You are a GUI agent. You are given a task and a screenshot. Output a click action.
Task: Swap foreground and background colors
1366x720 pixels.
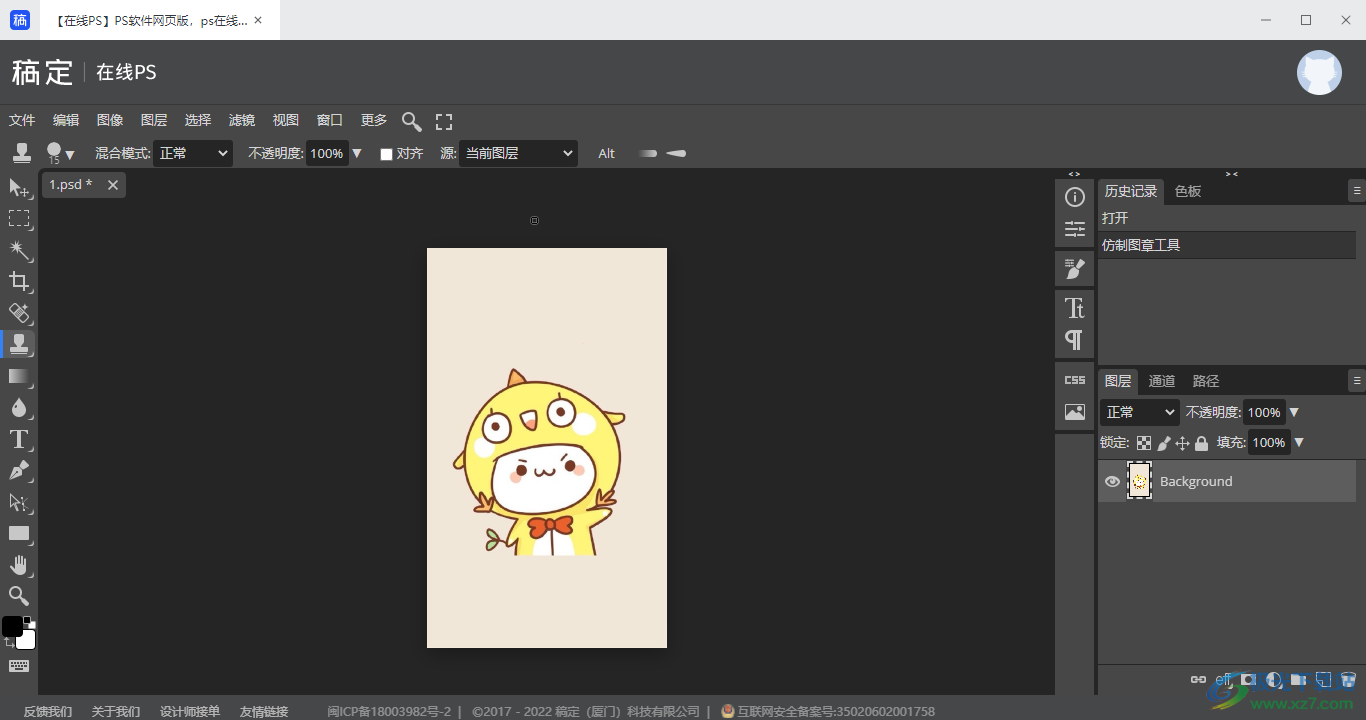(x=8, y=643)
